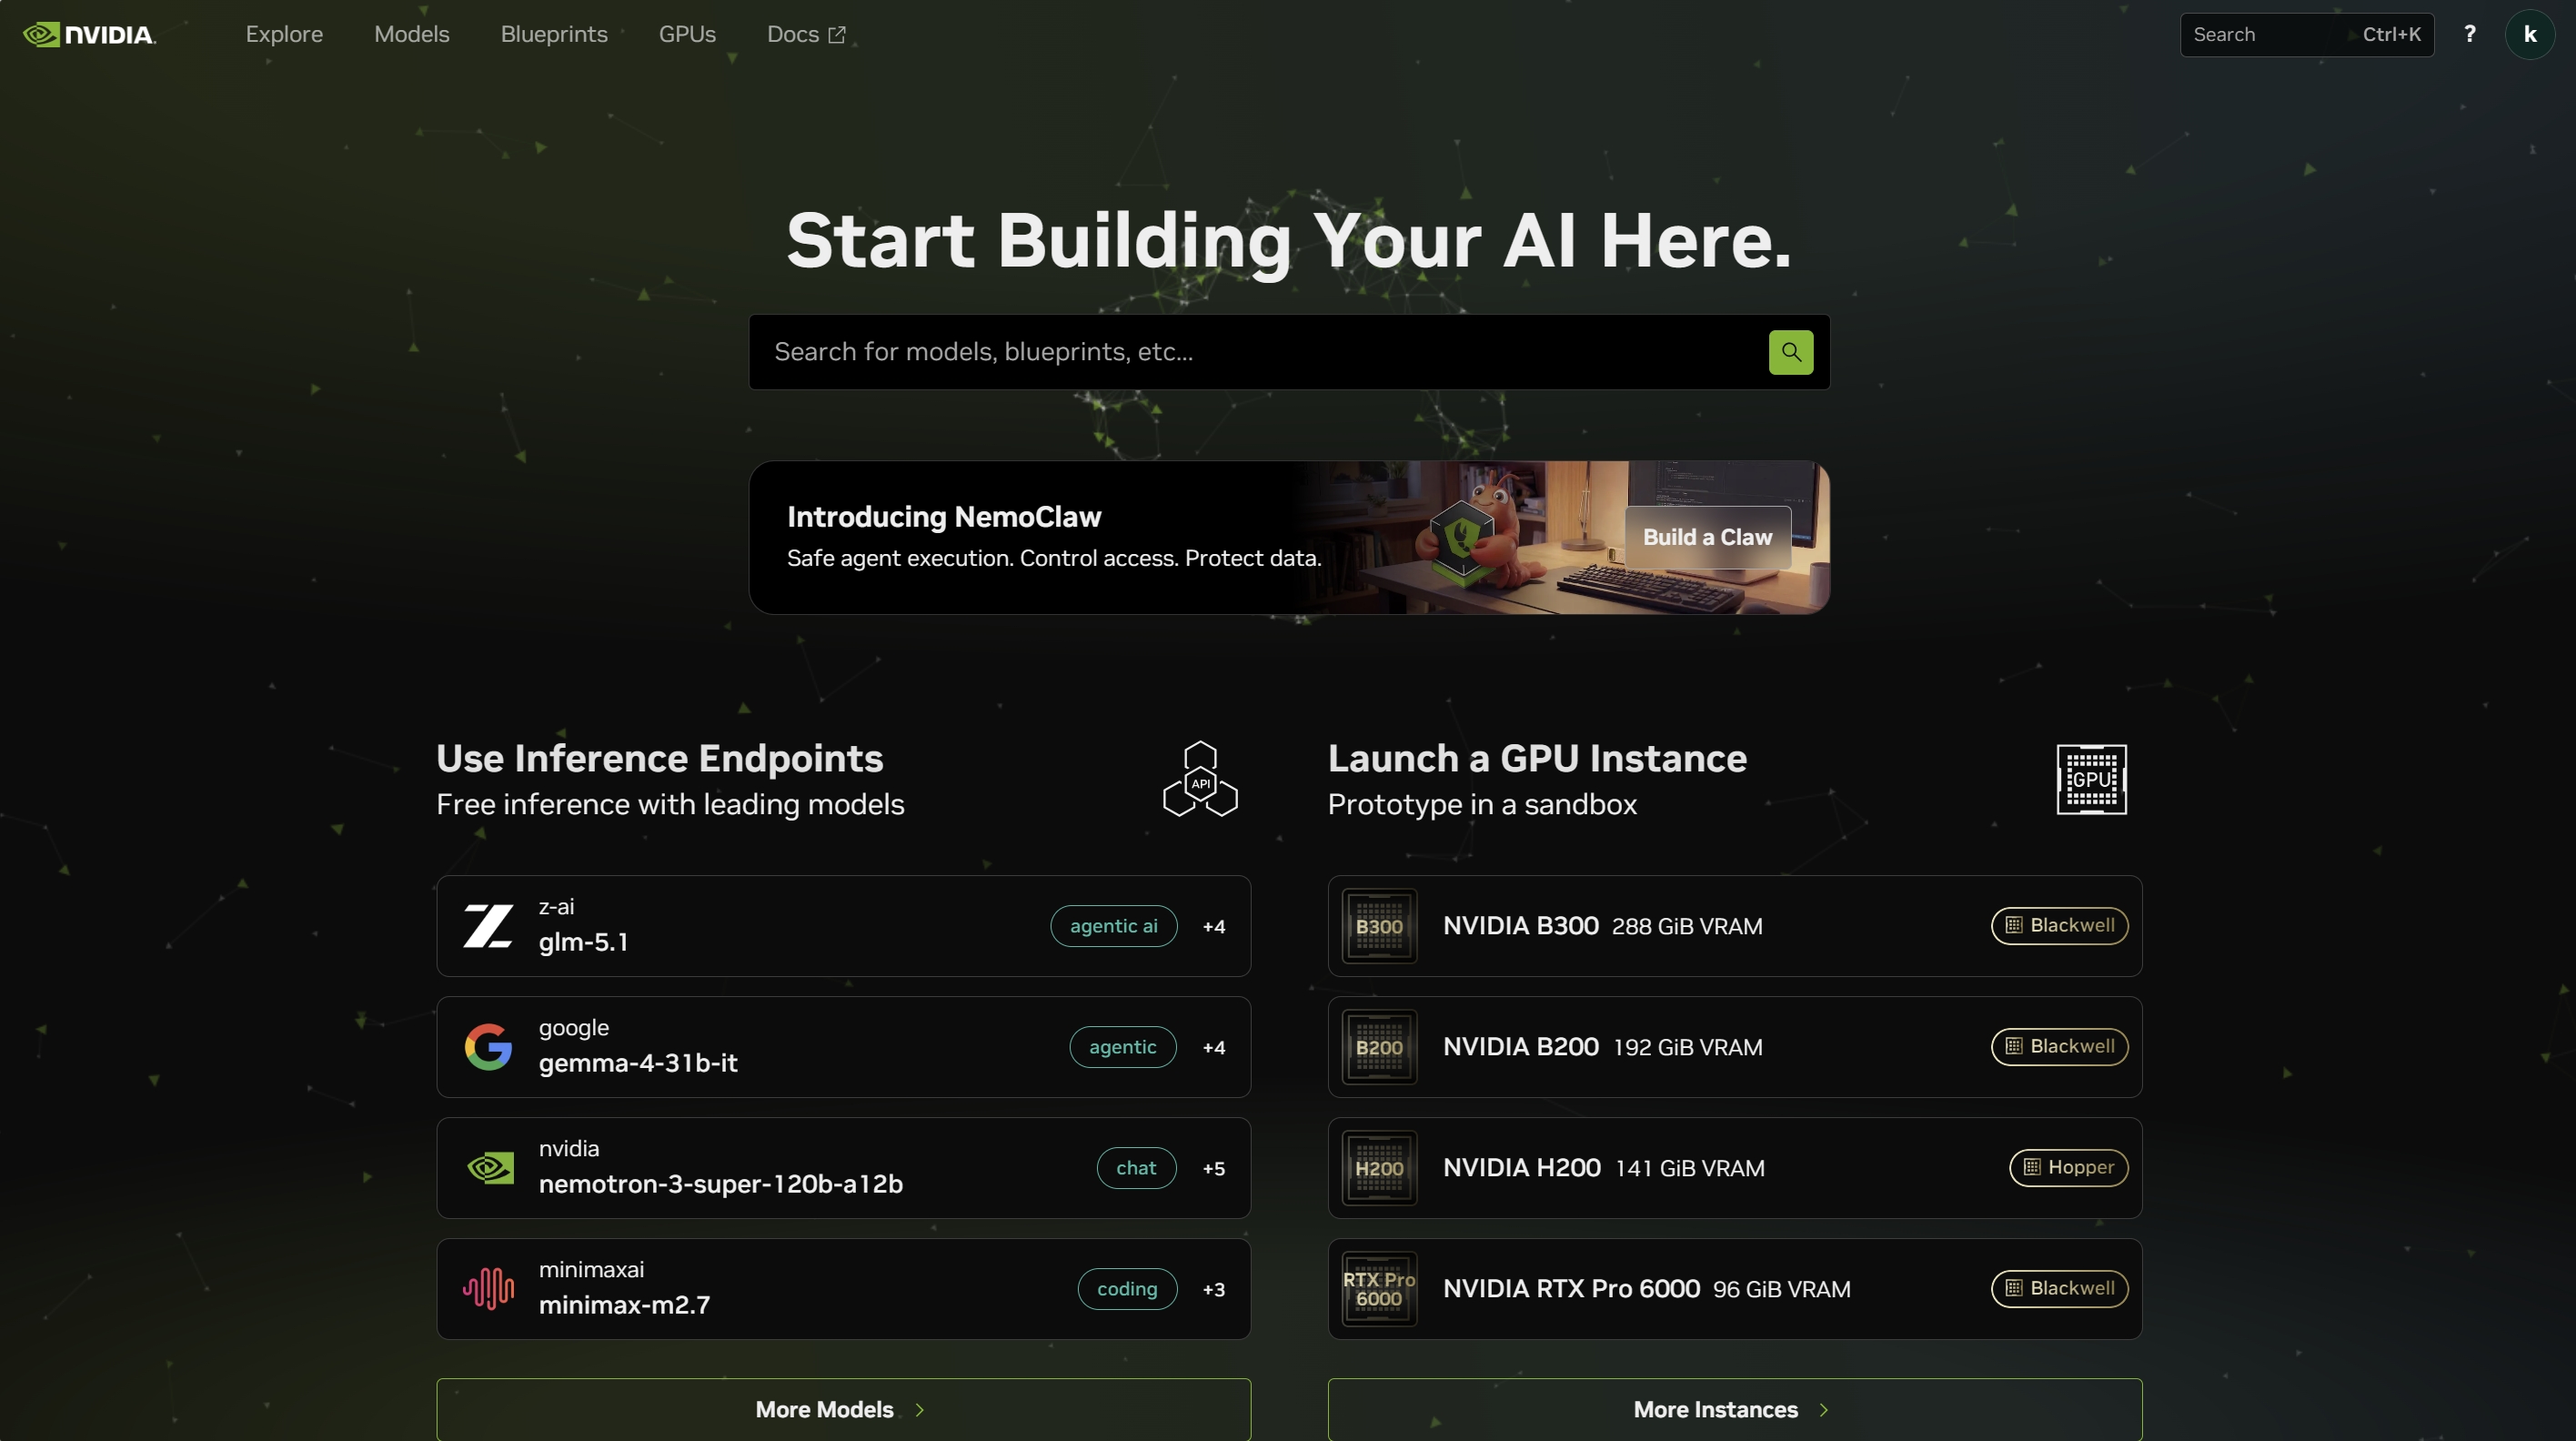Click the Google logo for gemma model
The image size is (2576, 1441).
[x=488, y=1047]
